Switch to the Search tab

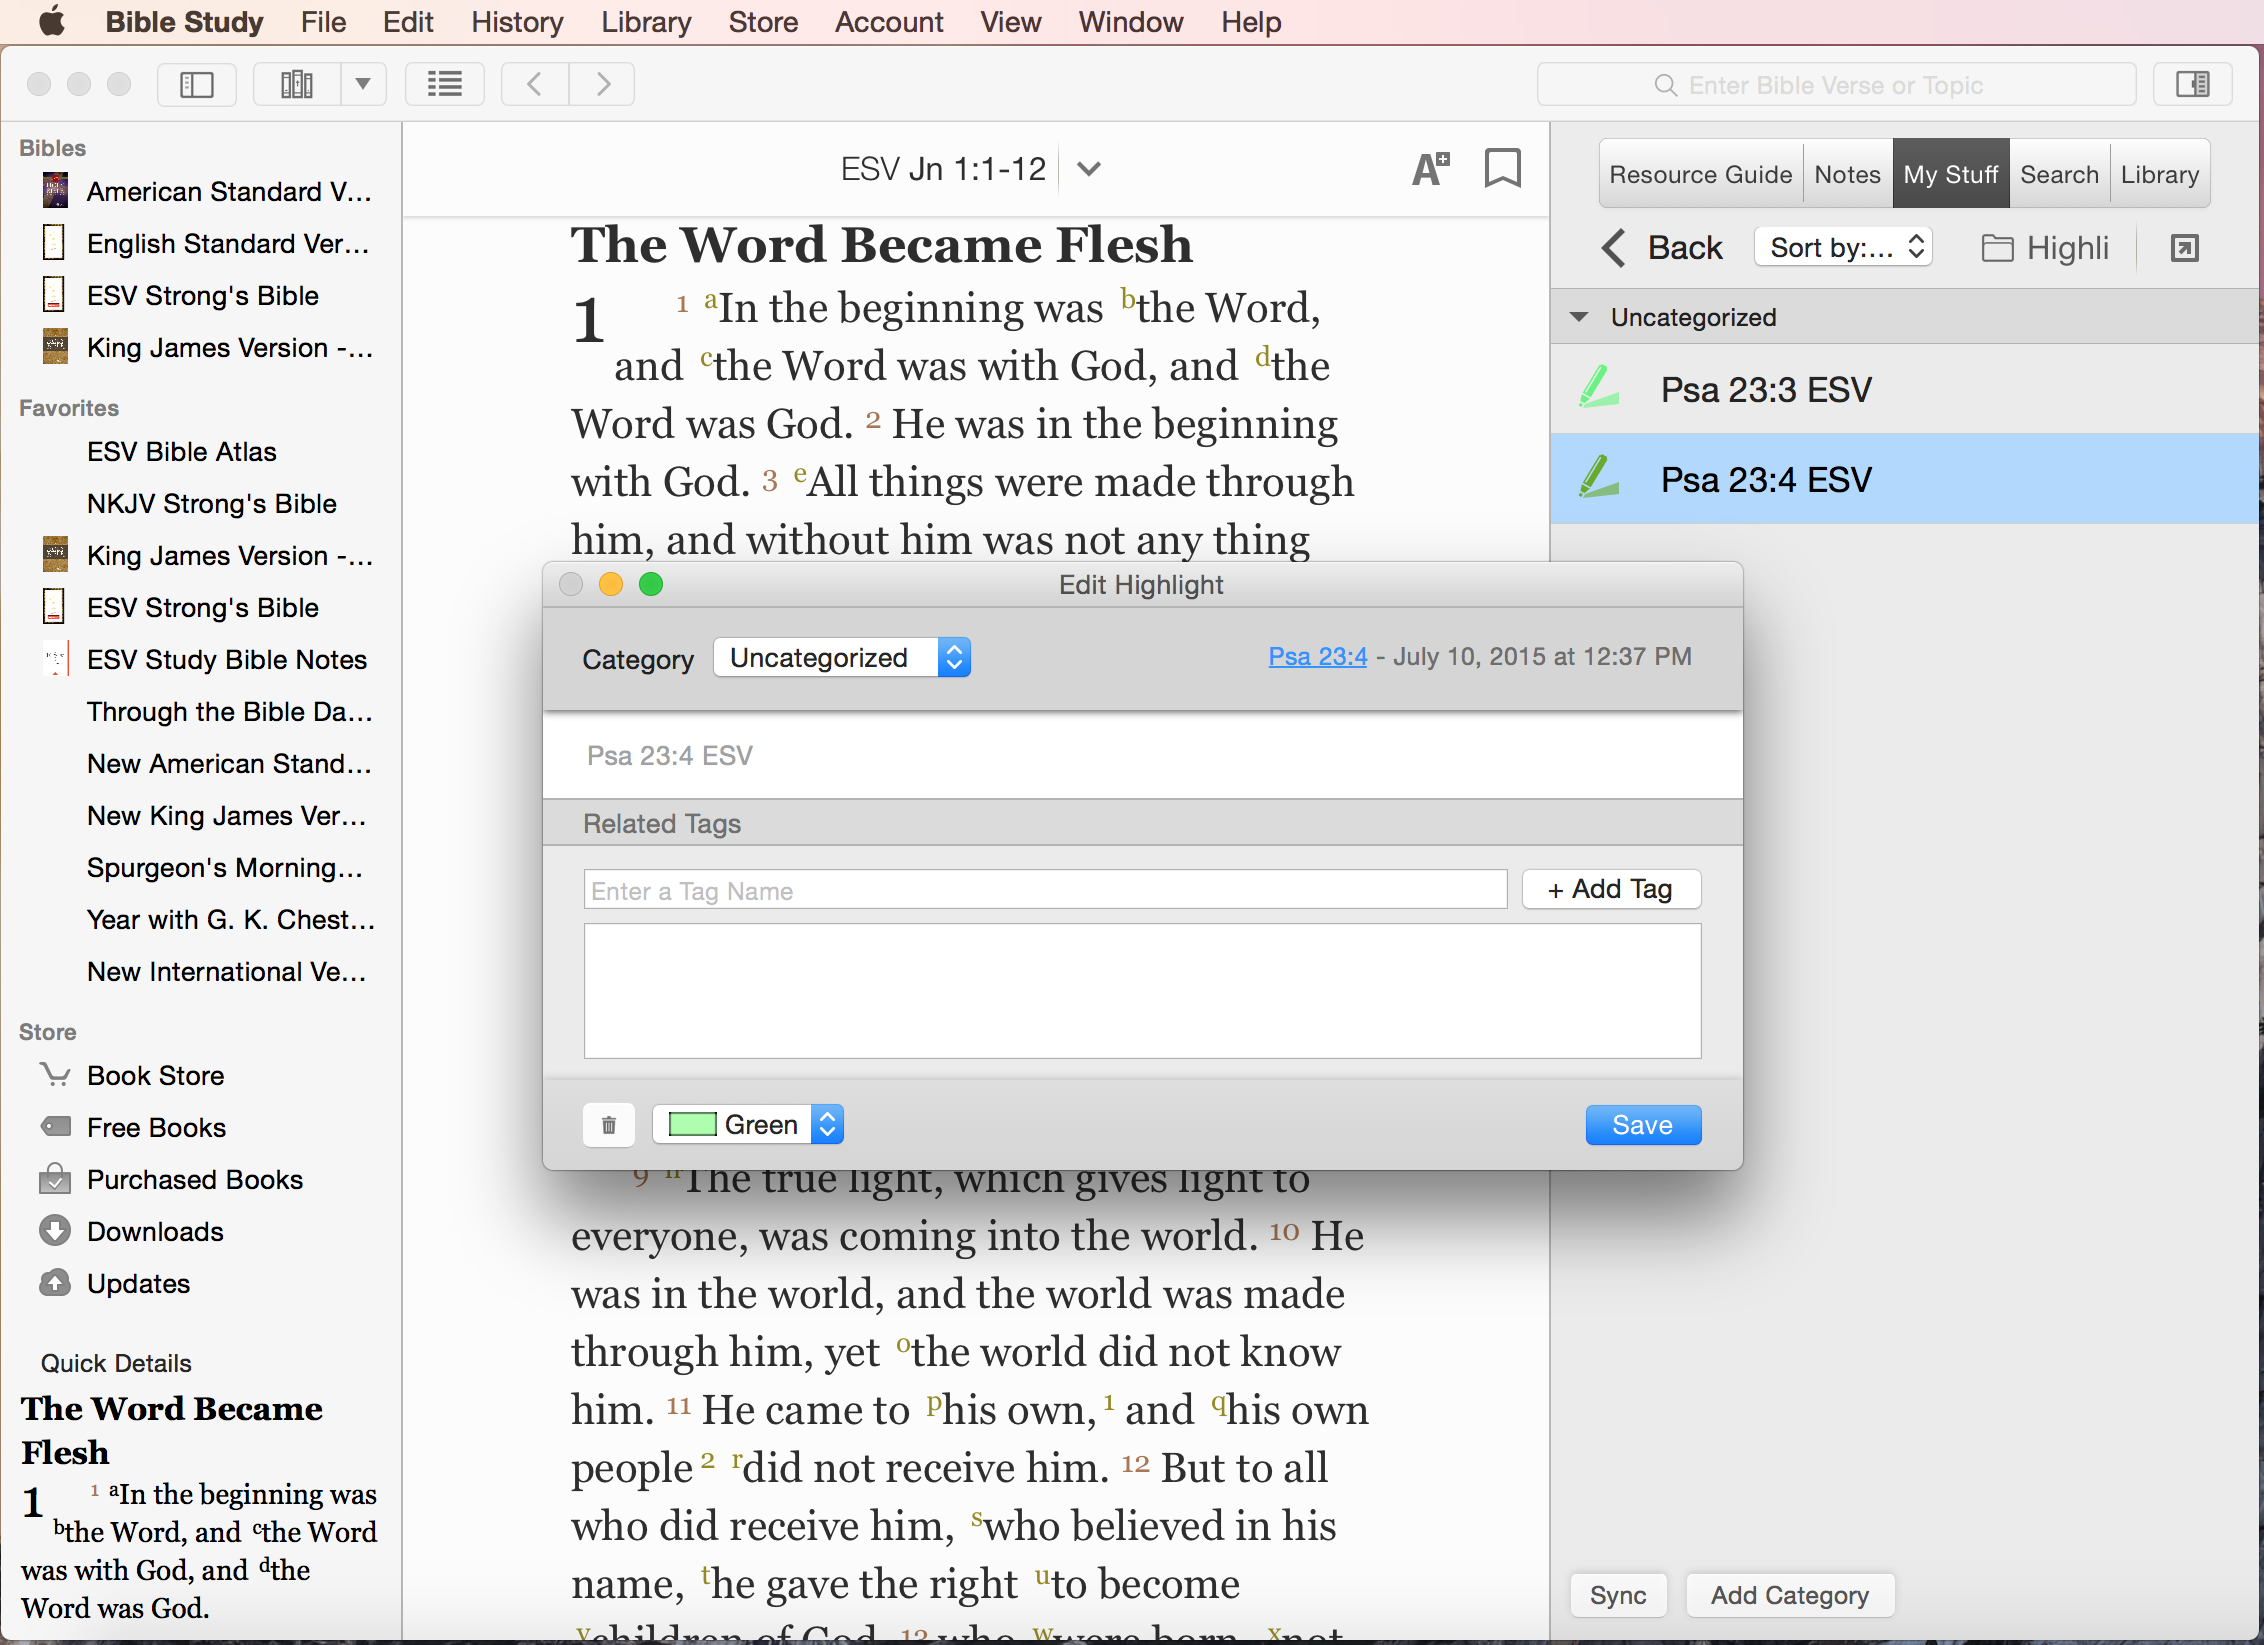coord(2060,174)
